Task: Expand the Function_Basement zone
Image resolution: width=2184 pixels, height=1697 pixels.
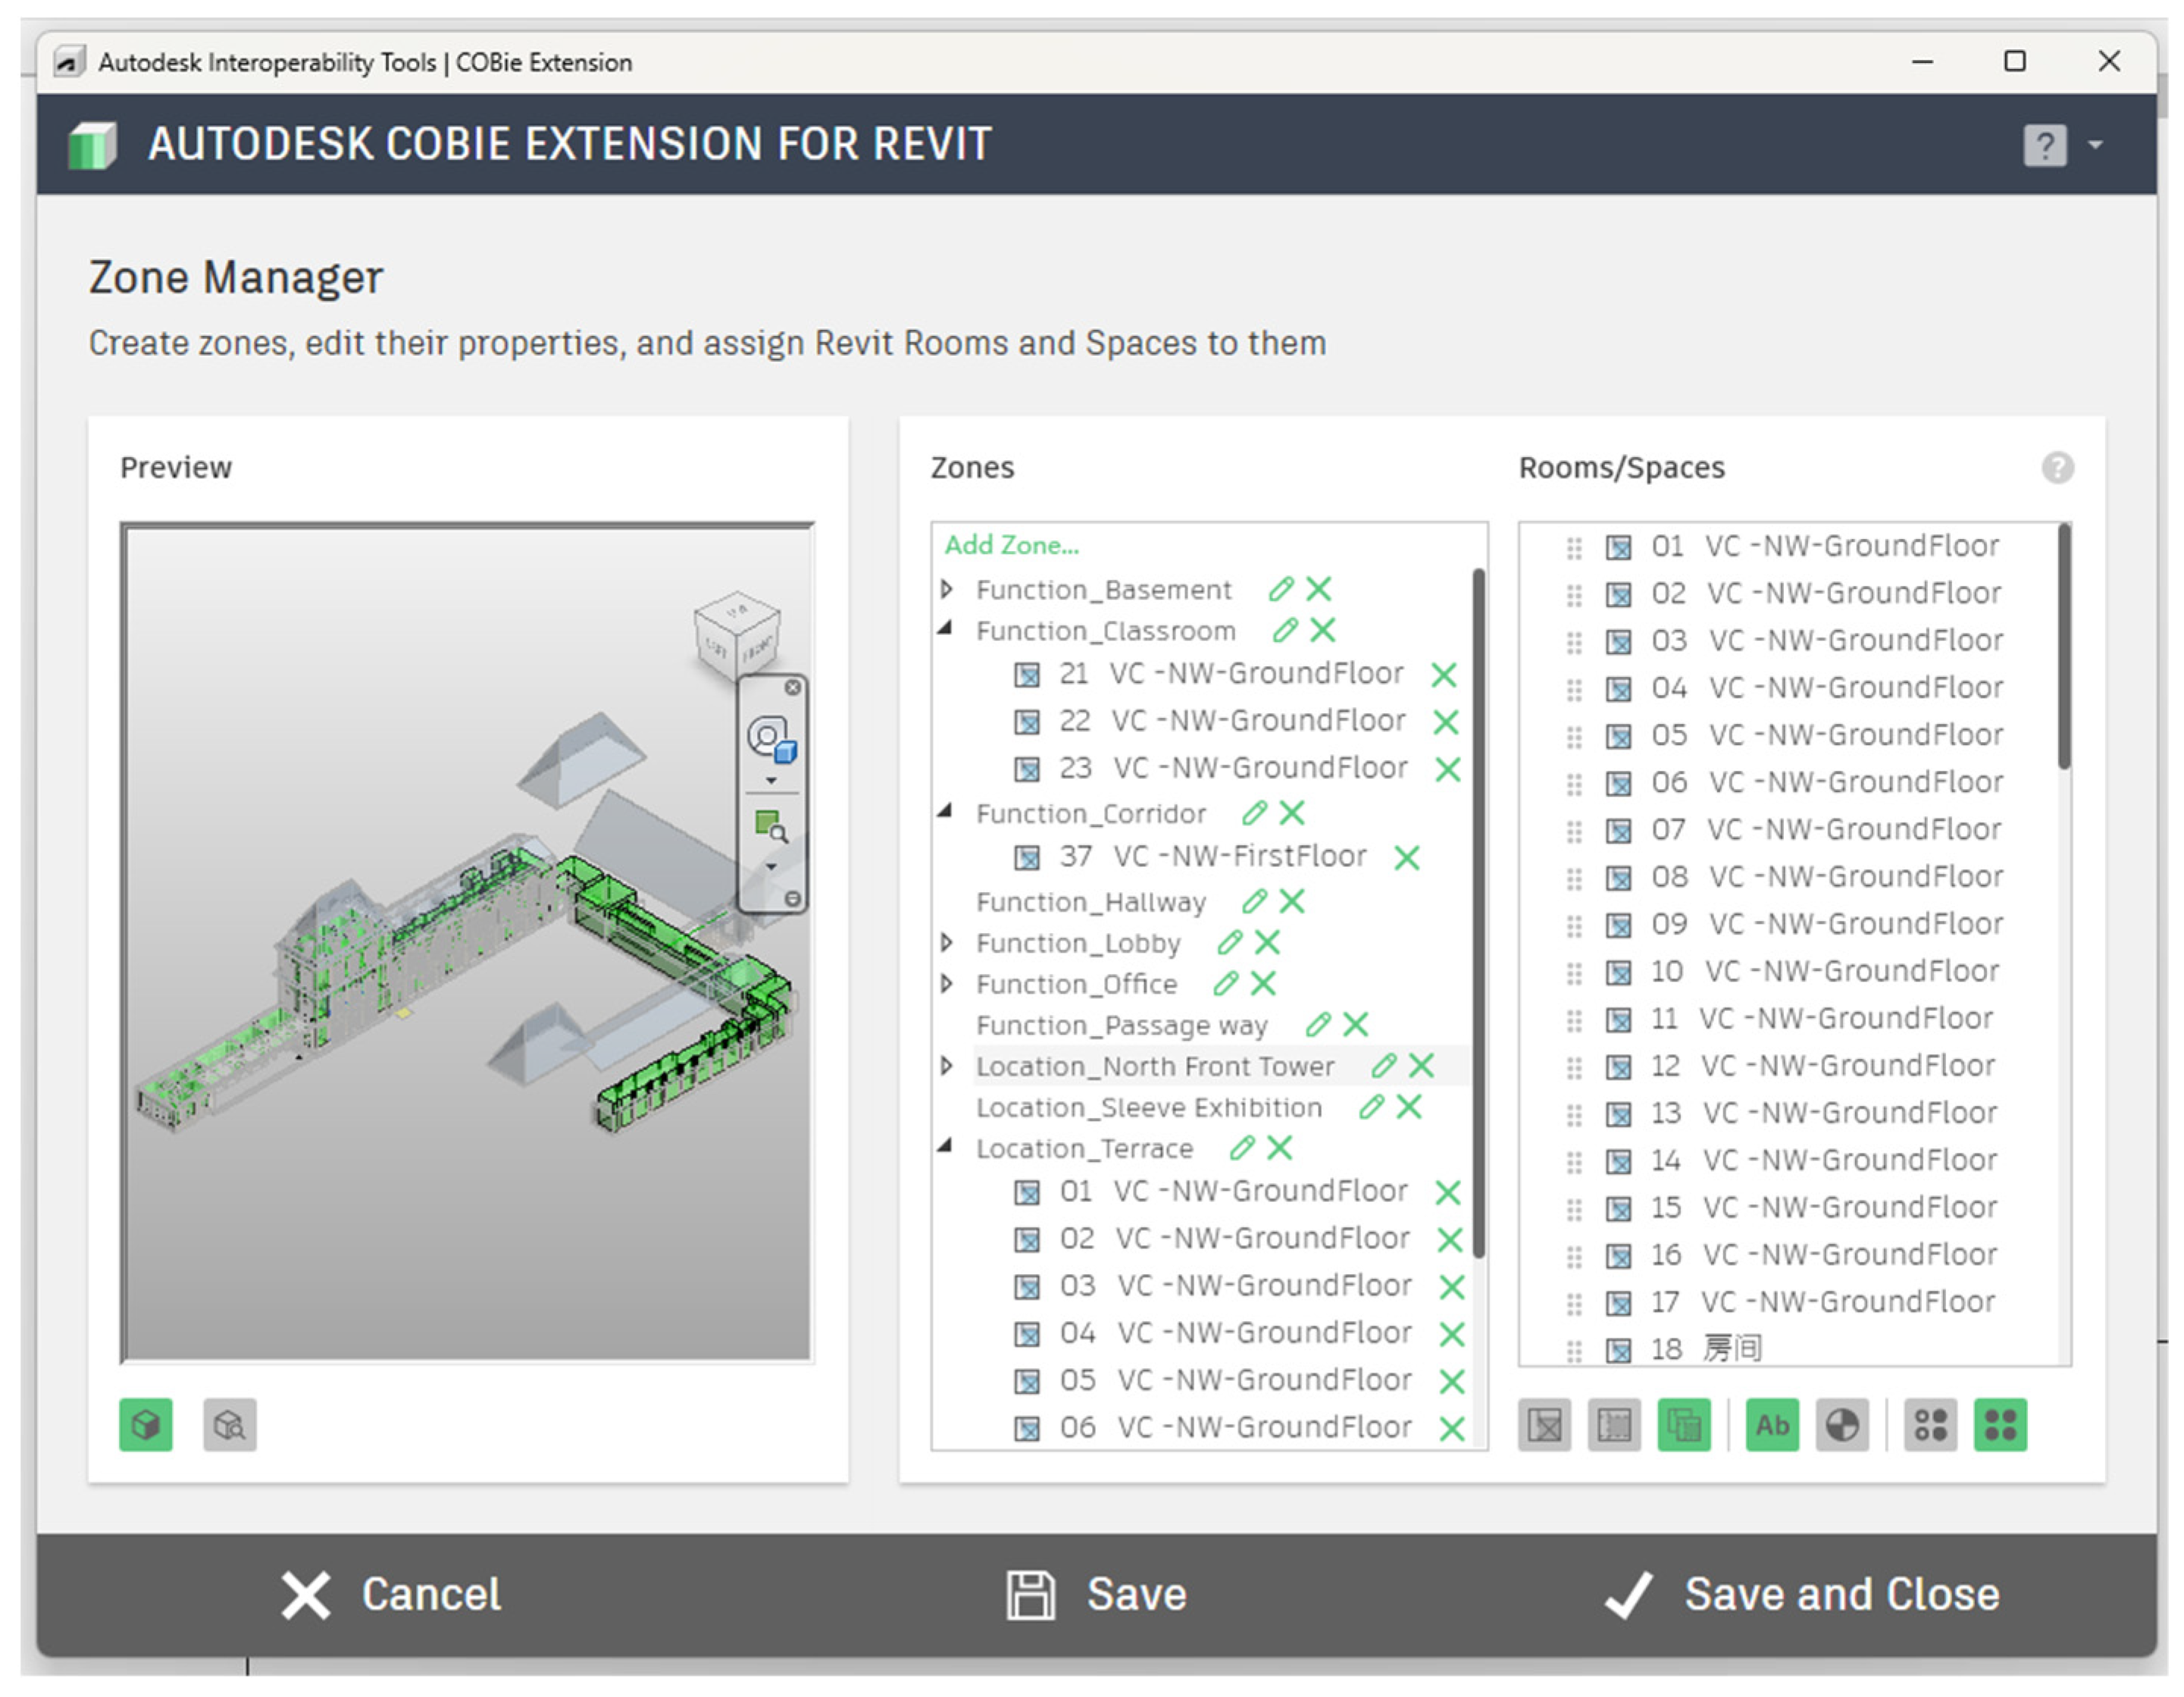Action: (x=946, y=589)
